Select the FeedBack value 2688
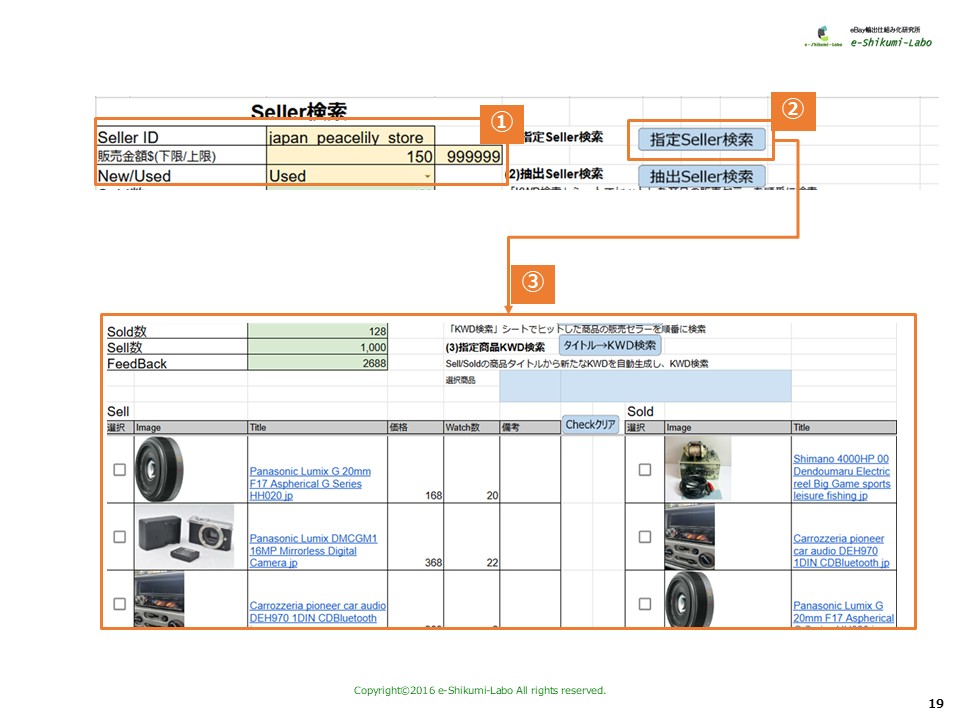This screenshot has height=720, width=960. tap(317, 363)
